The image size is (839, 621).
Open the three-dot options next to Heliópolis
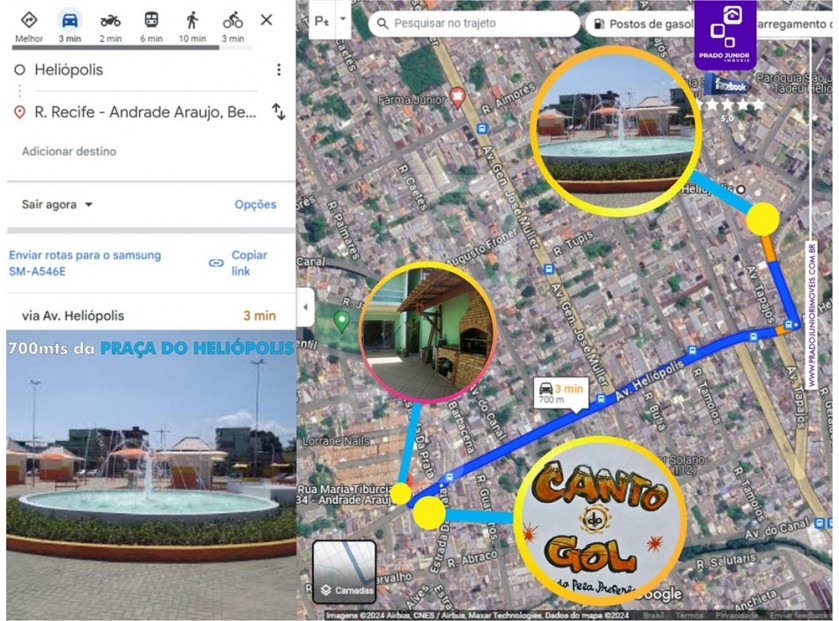click(x=279, y=70)
